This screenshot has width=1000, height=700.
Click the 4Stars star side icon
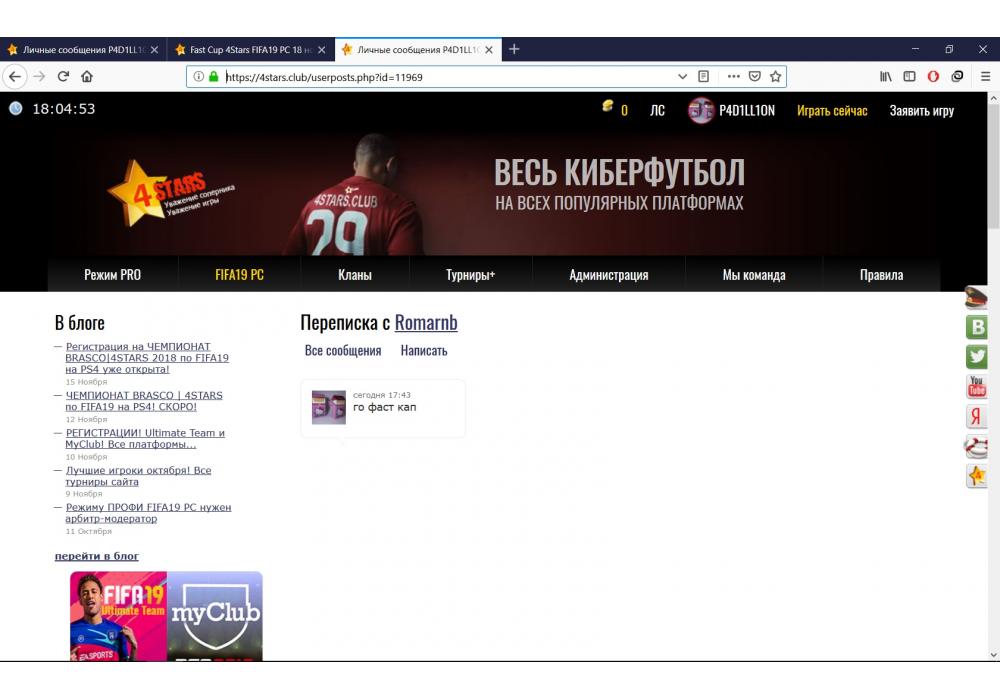(x=976, y=476)
